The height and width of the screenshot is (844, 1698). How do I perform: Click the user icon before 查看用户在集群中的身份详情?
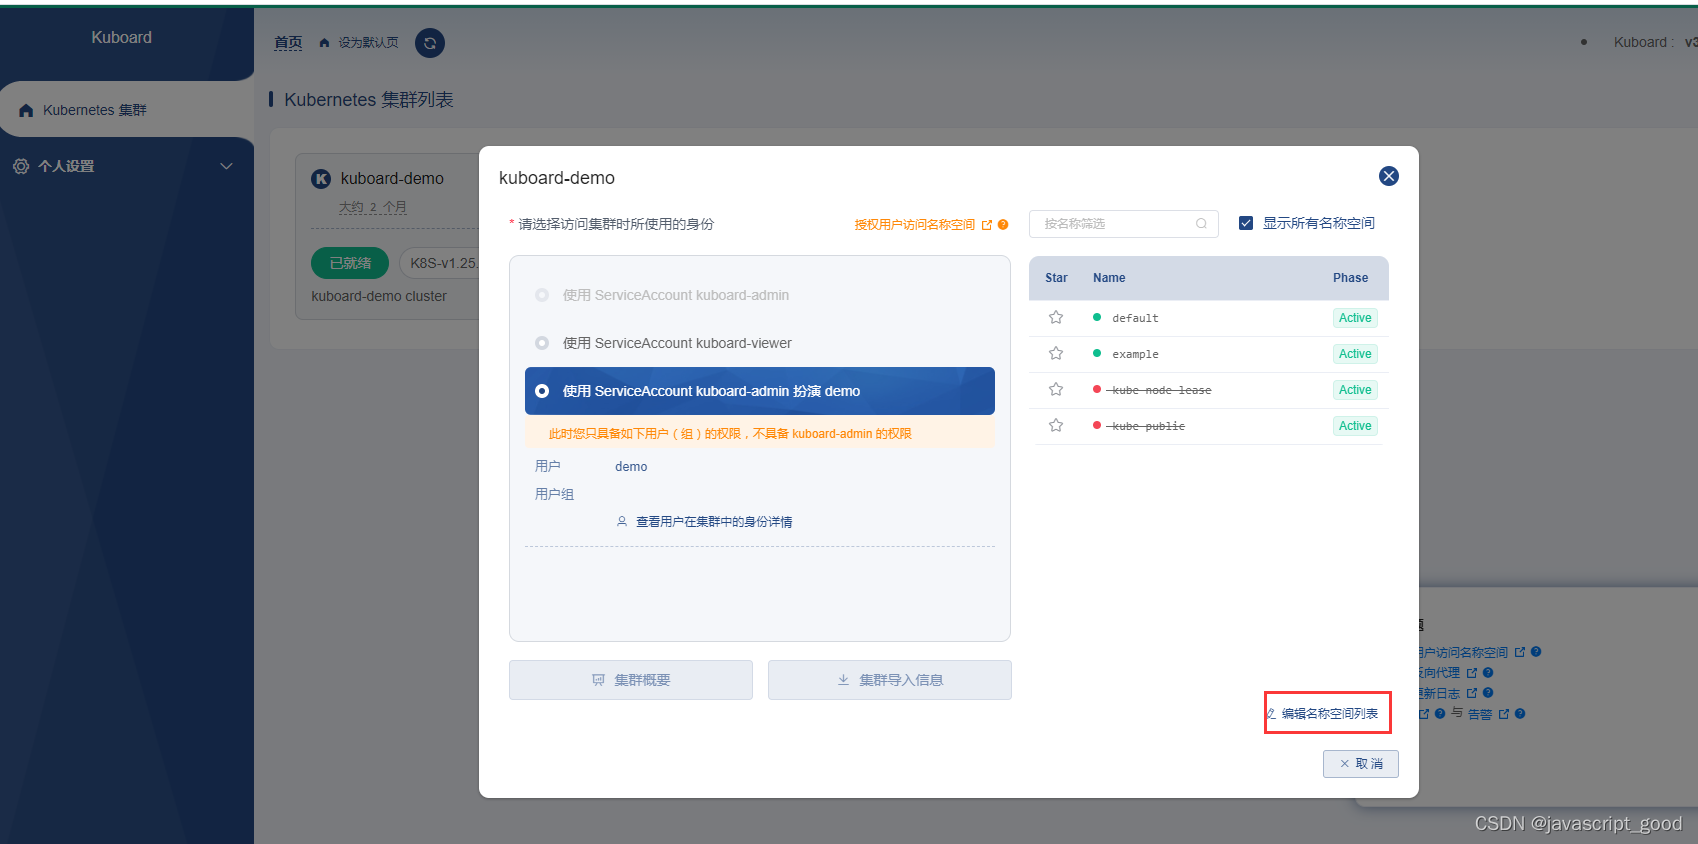pyautogui.click(x=622, y=522)
